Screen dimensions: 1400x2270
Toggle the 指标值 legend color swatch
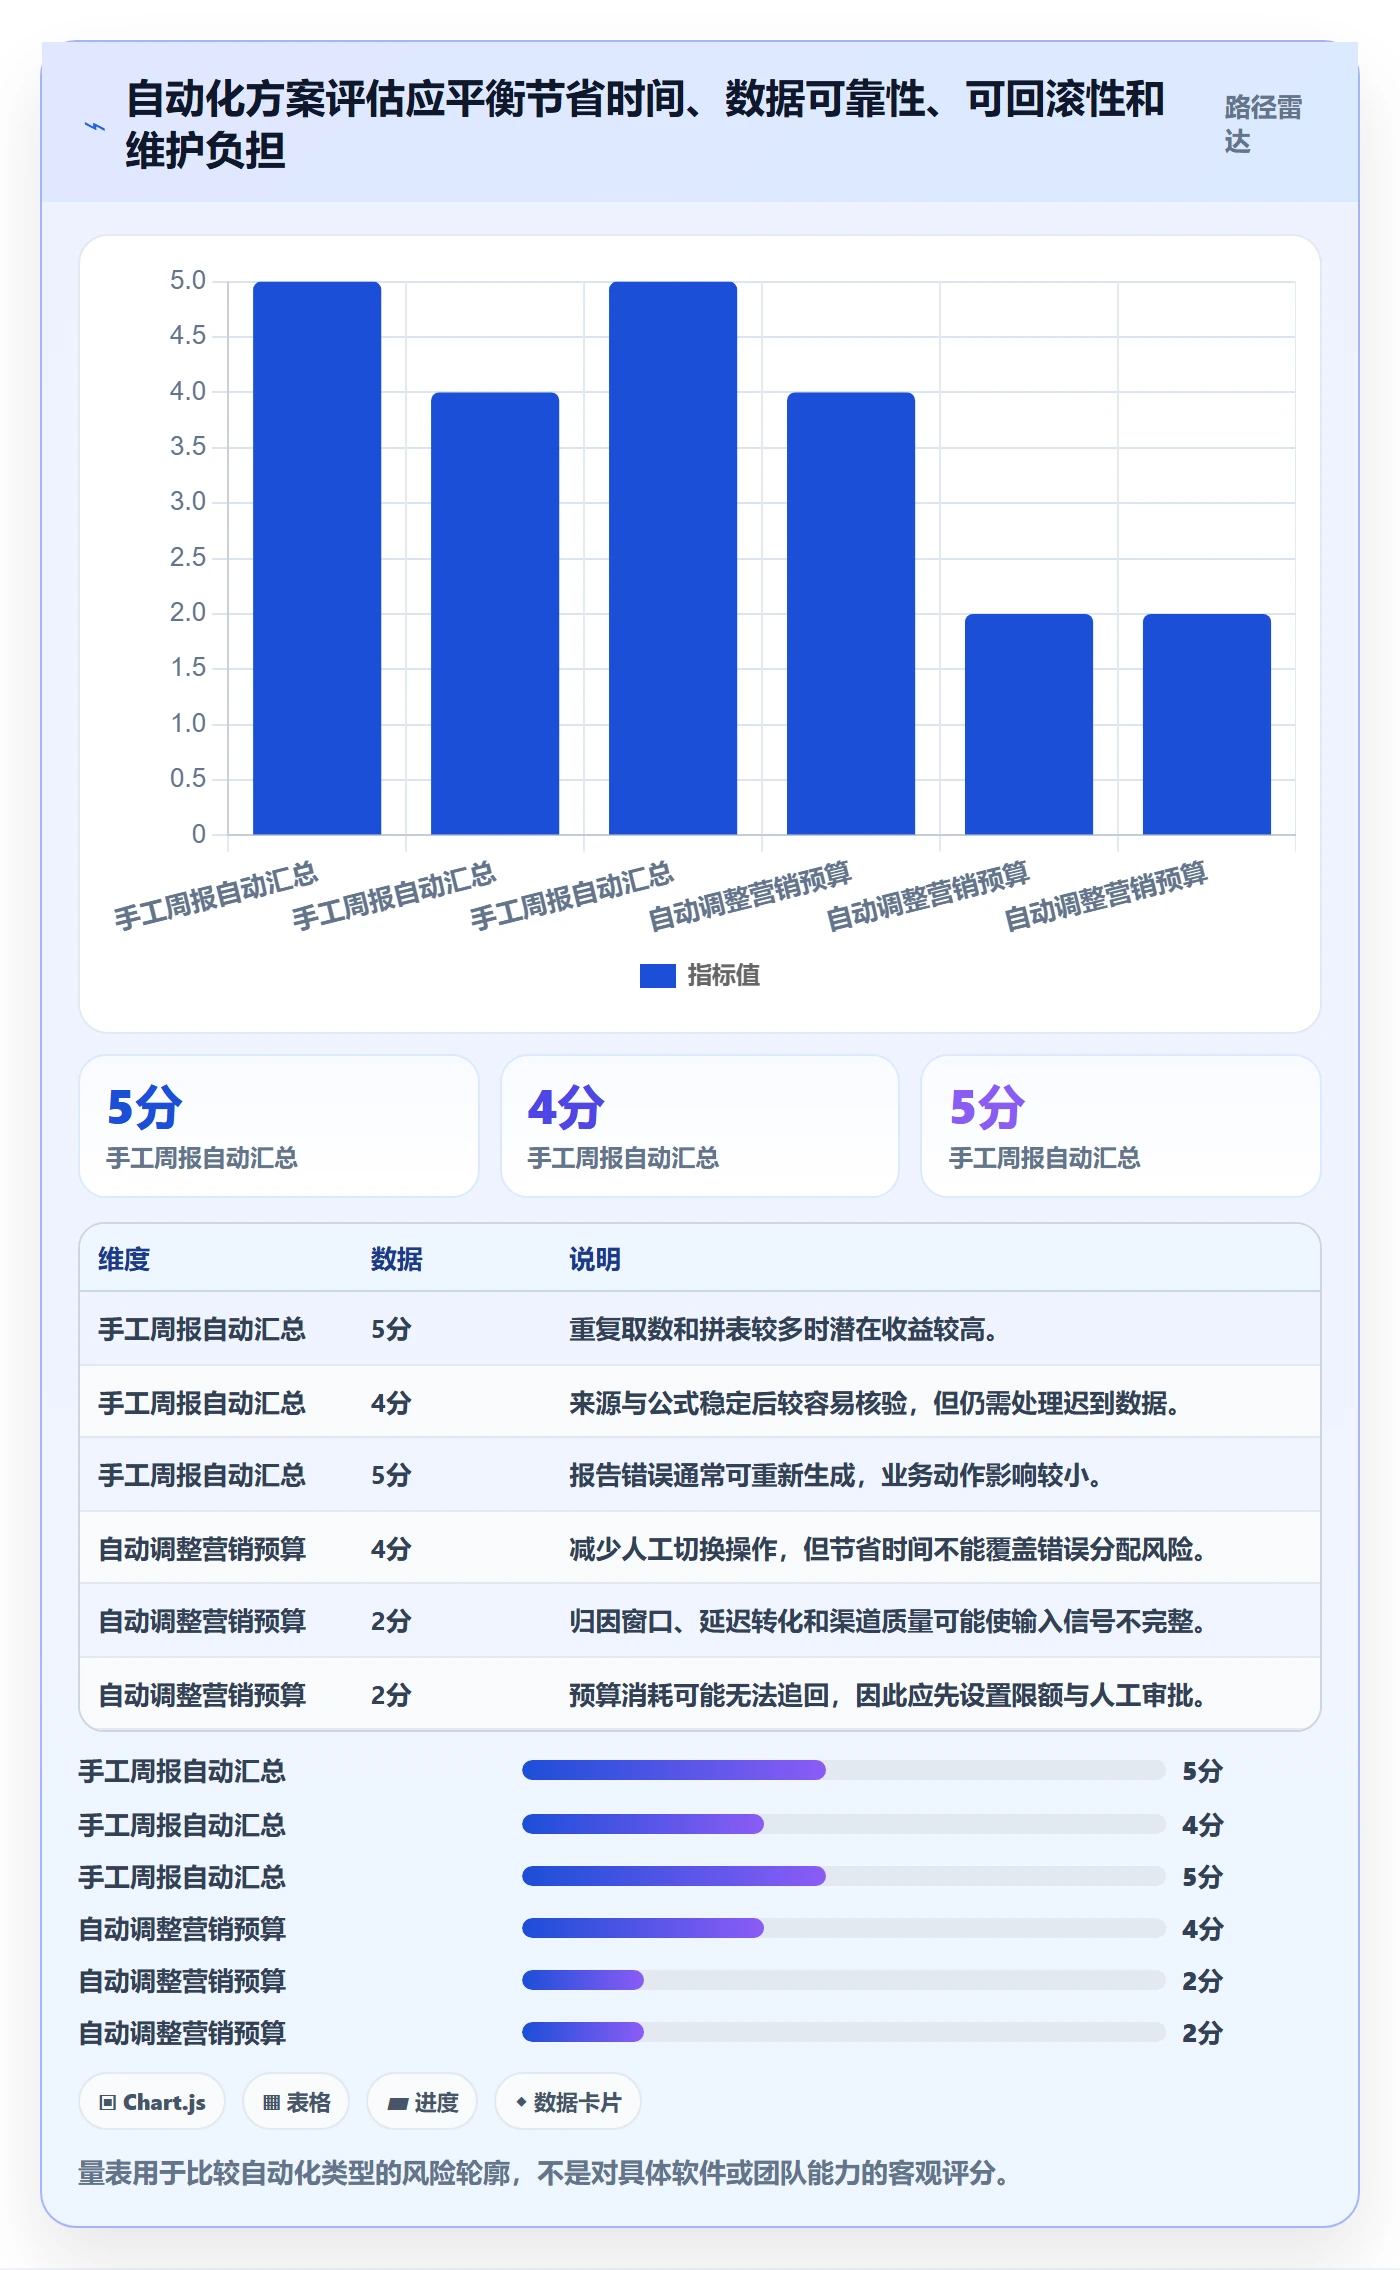coord(657,975)
